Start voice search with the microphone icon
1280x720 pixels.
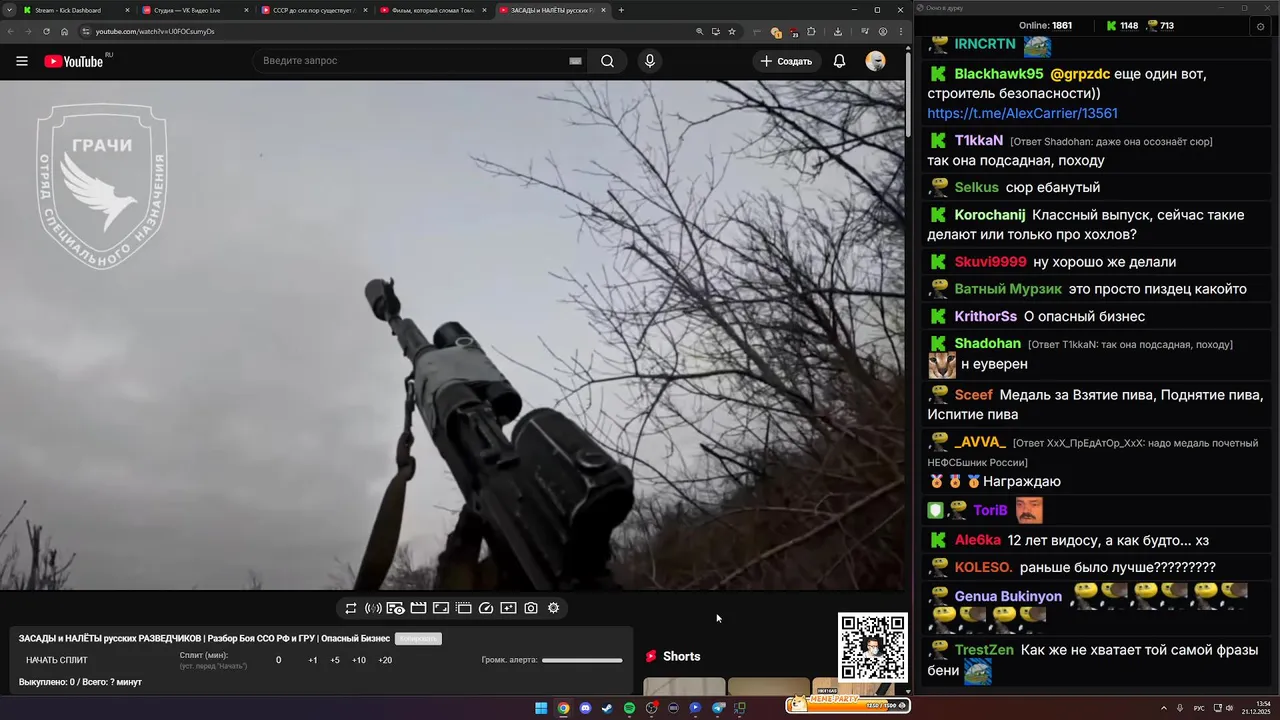[650, 61]
